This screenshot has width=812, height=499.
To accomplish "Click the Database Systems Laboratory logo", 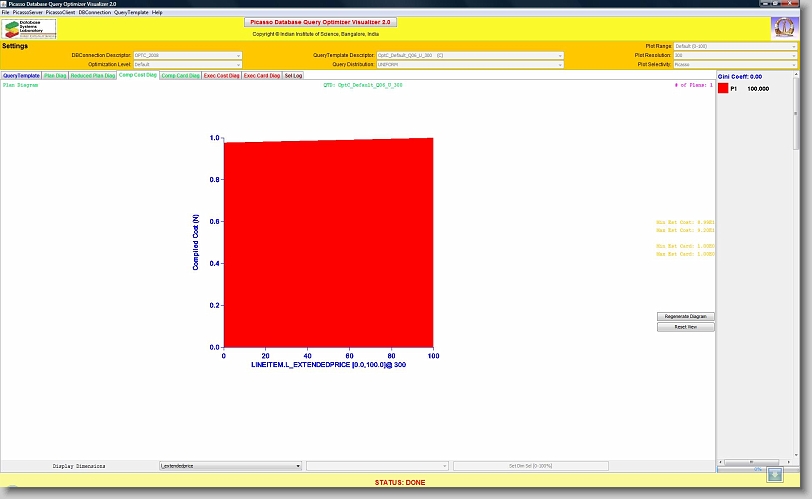I will coord(30,28).
